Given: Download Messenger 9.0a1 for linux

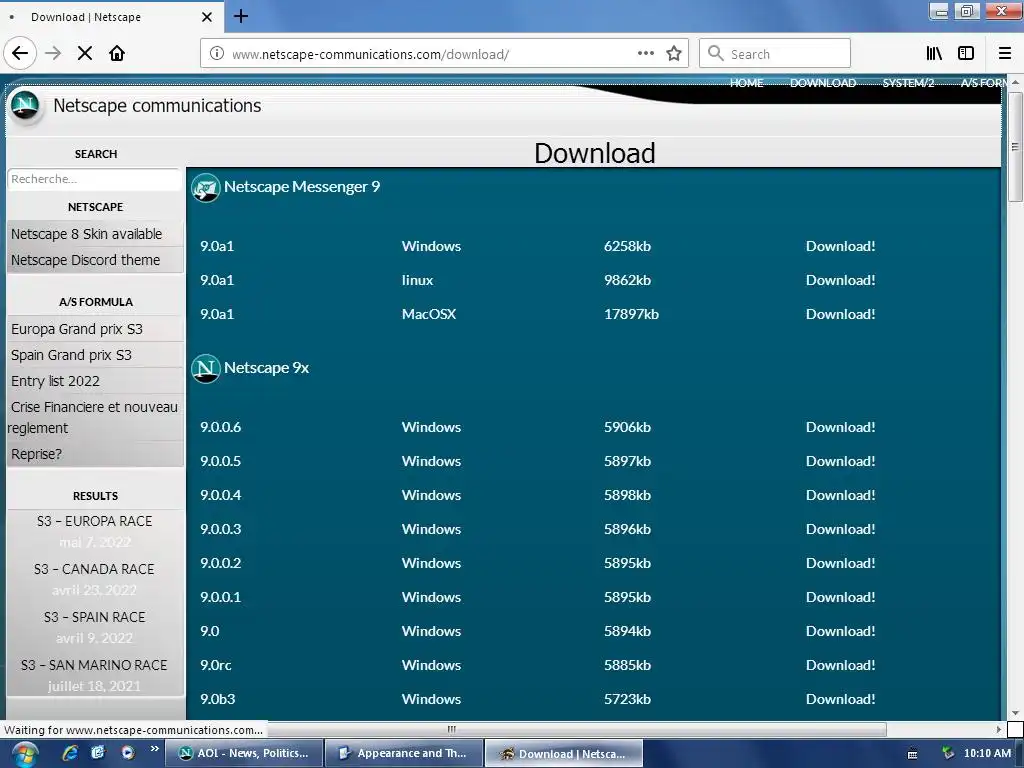Looking at the screenshot, I should 840,280.
